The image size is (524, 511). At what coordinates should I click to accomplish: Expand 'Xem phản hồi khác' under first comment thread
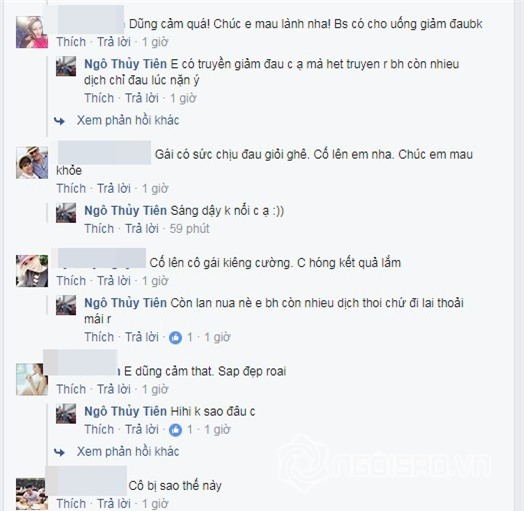pyautogui.click(x=128, y=120)
